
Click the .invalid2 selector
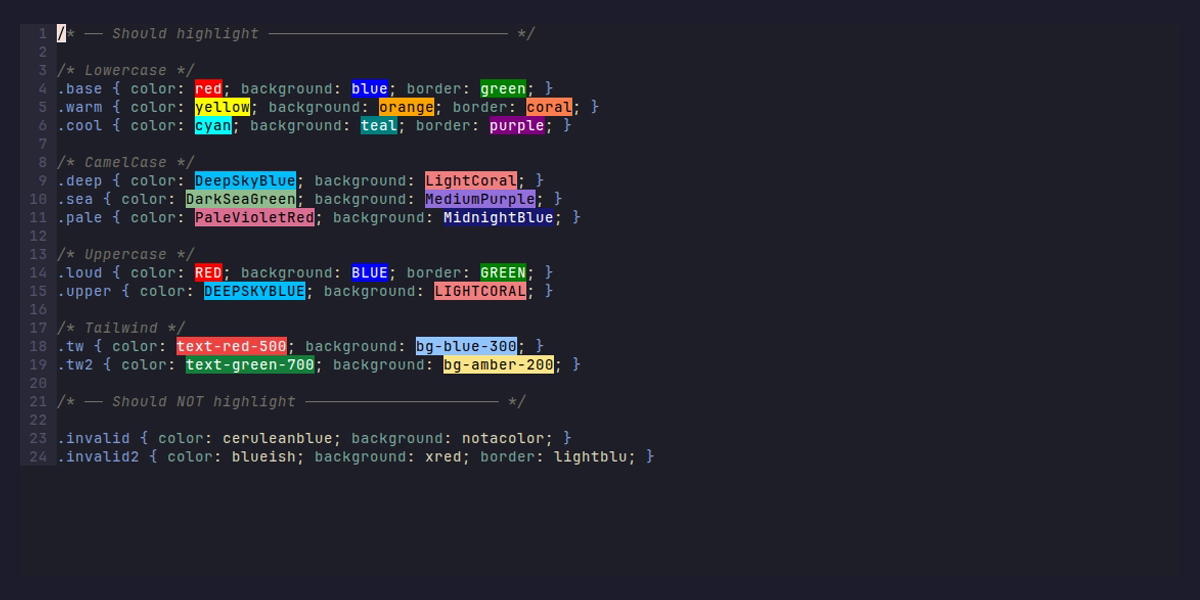pos(98,457)
